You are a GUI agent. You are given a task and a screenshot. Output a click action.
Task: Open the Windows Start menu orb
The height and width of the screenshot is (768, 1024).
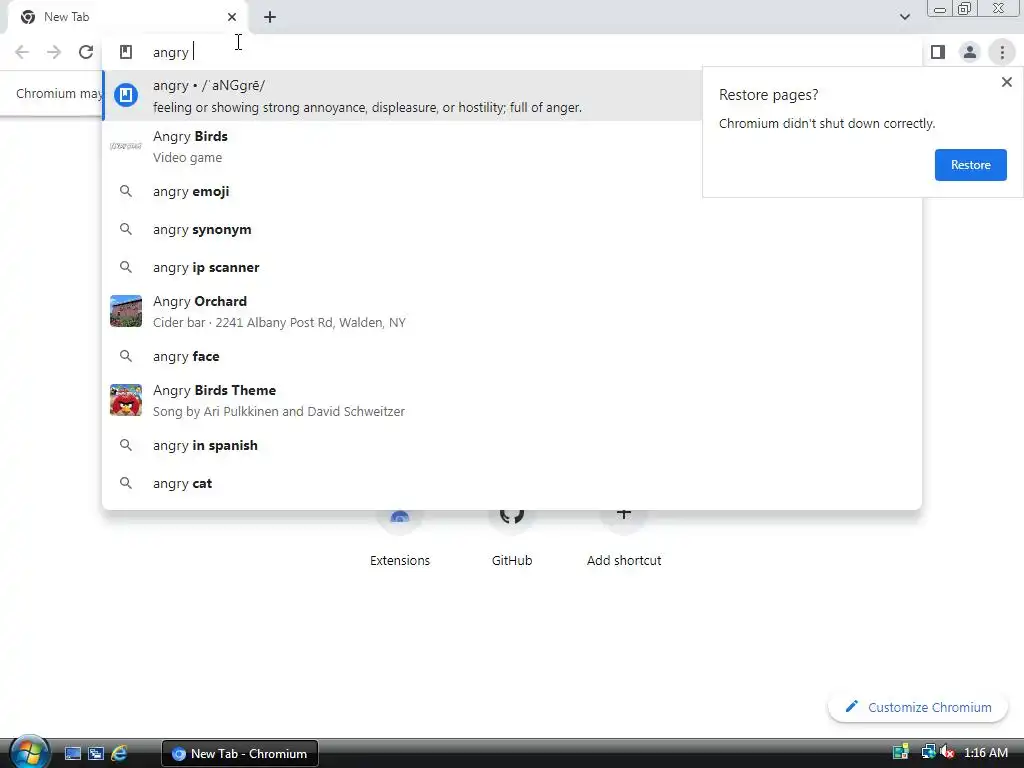pyautogui.click(x=28, y=752)
